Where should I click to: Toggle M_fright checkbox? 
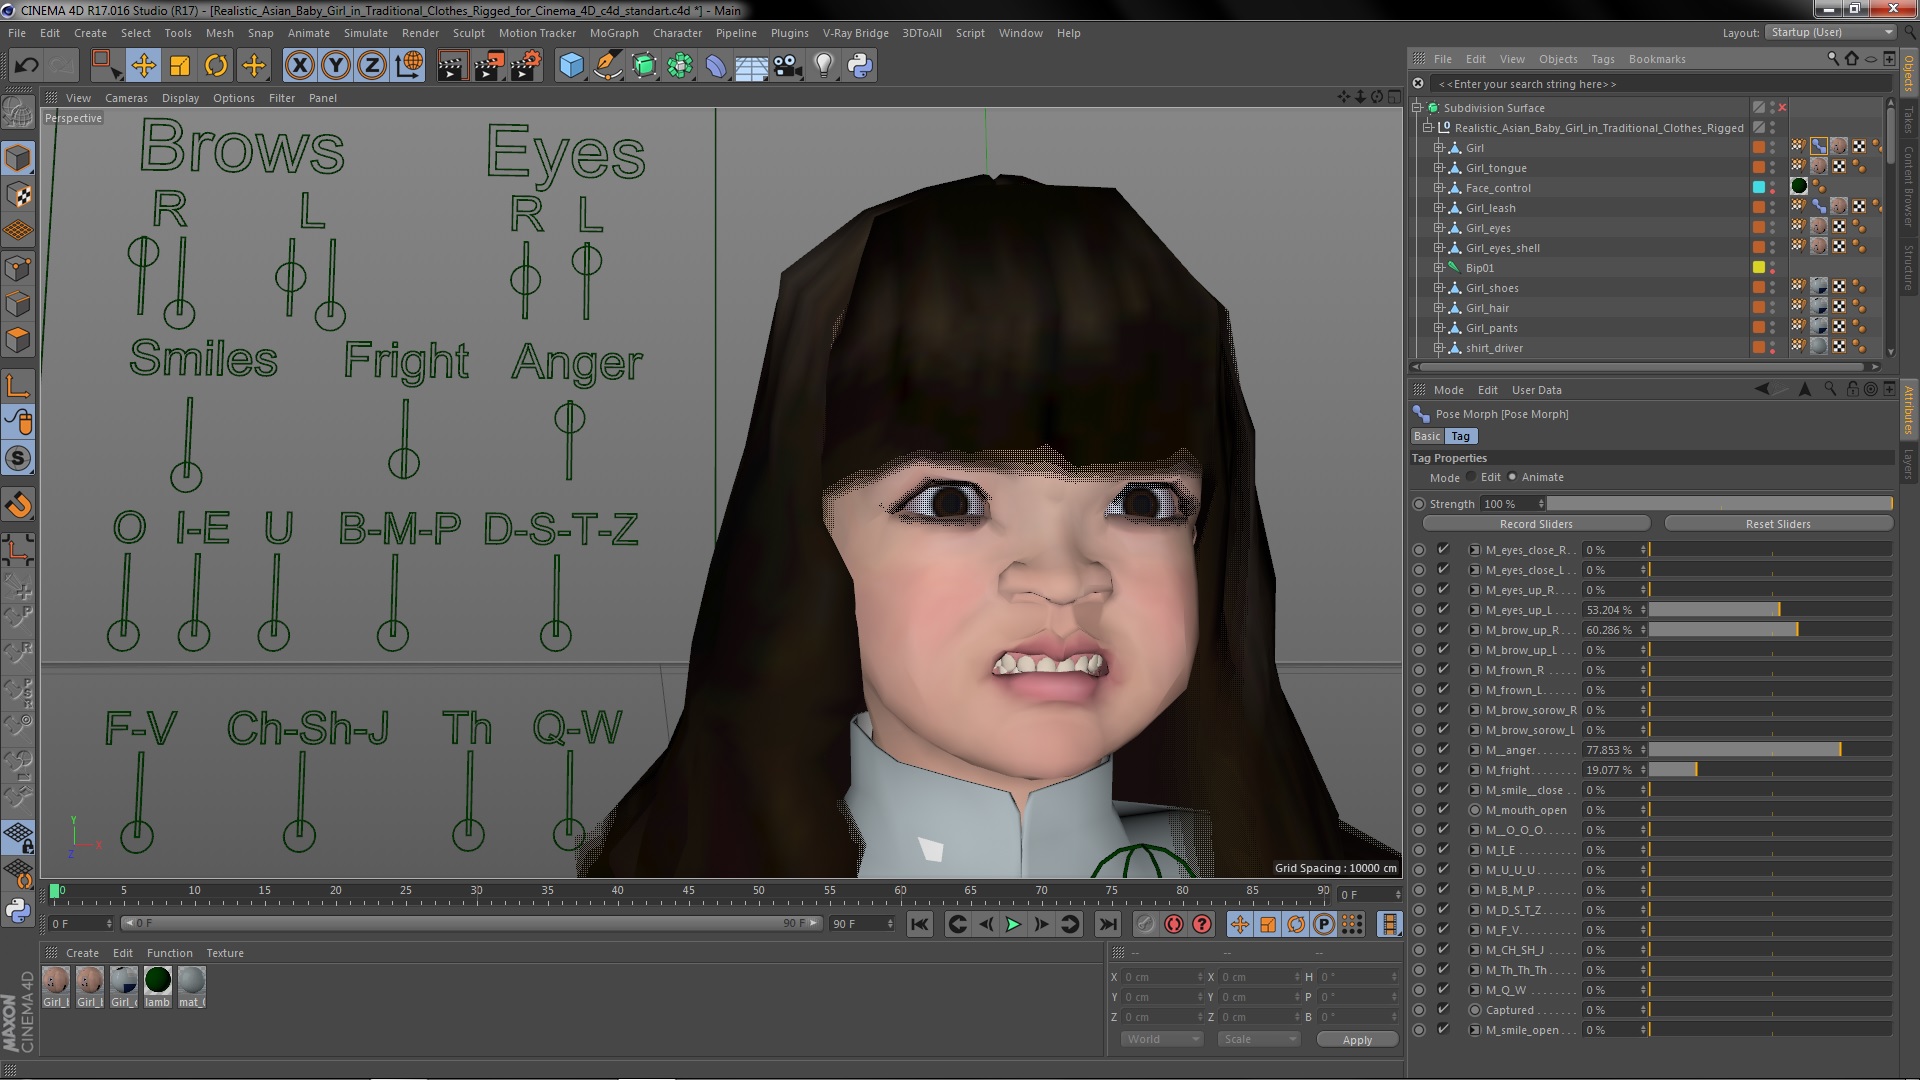[x=1443, y=769]
